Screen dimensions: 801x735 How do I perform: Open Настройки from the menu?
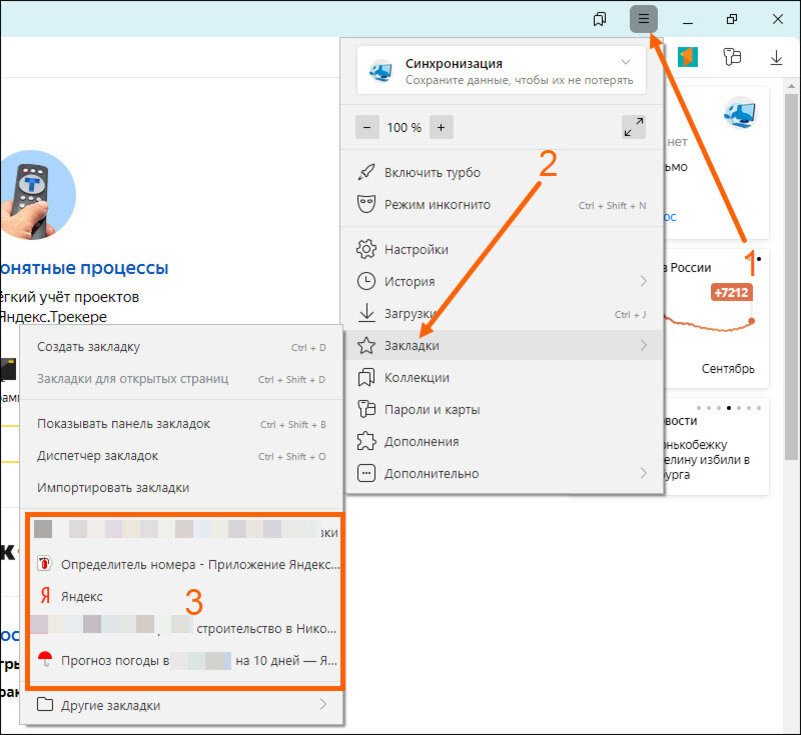pos(502,249)
